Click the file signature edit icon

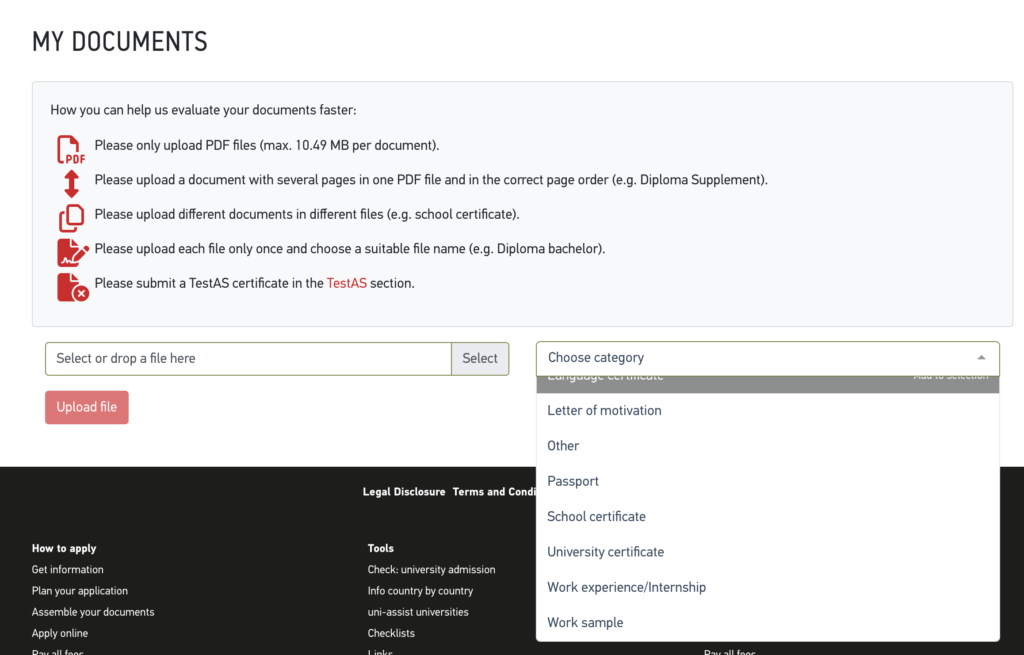(x=72, y=252)
